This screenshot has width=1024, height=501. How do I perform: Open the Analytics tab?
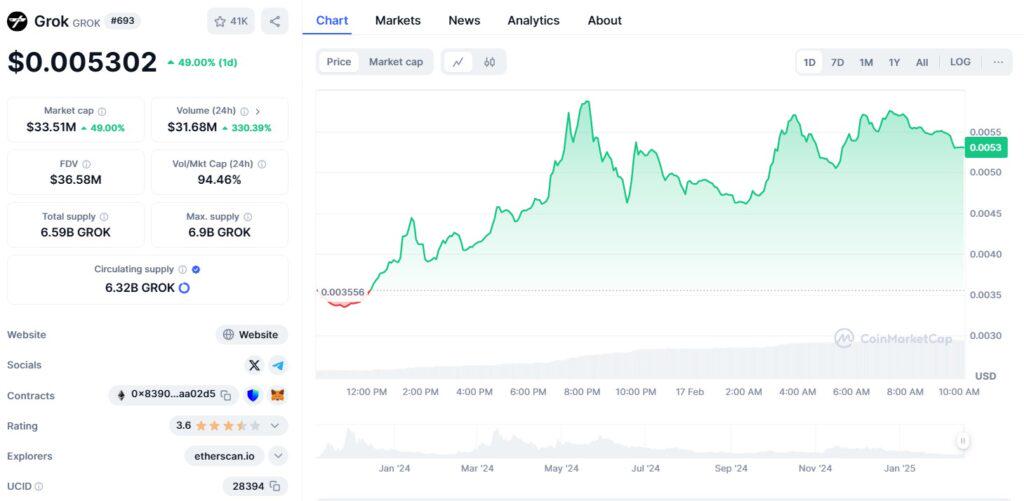533,20
